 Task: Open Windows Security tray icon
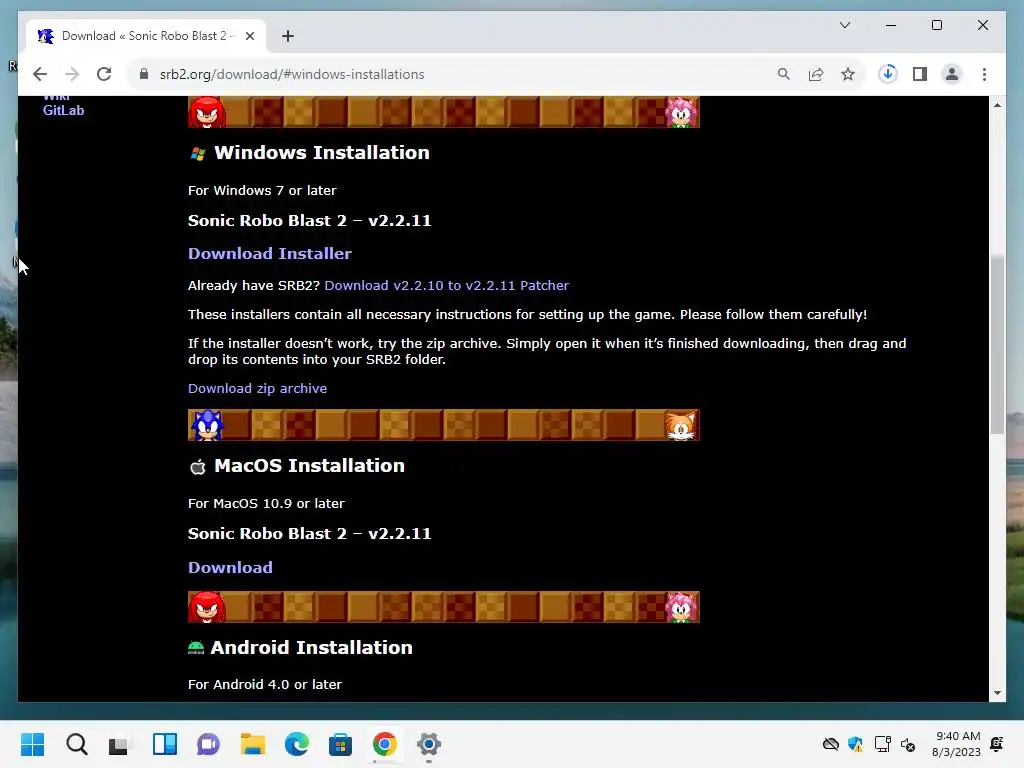click(856, 744)
